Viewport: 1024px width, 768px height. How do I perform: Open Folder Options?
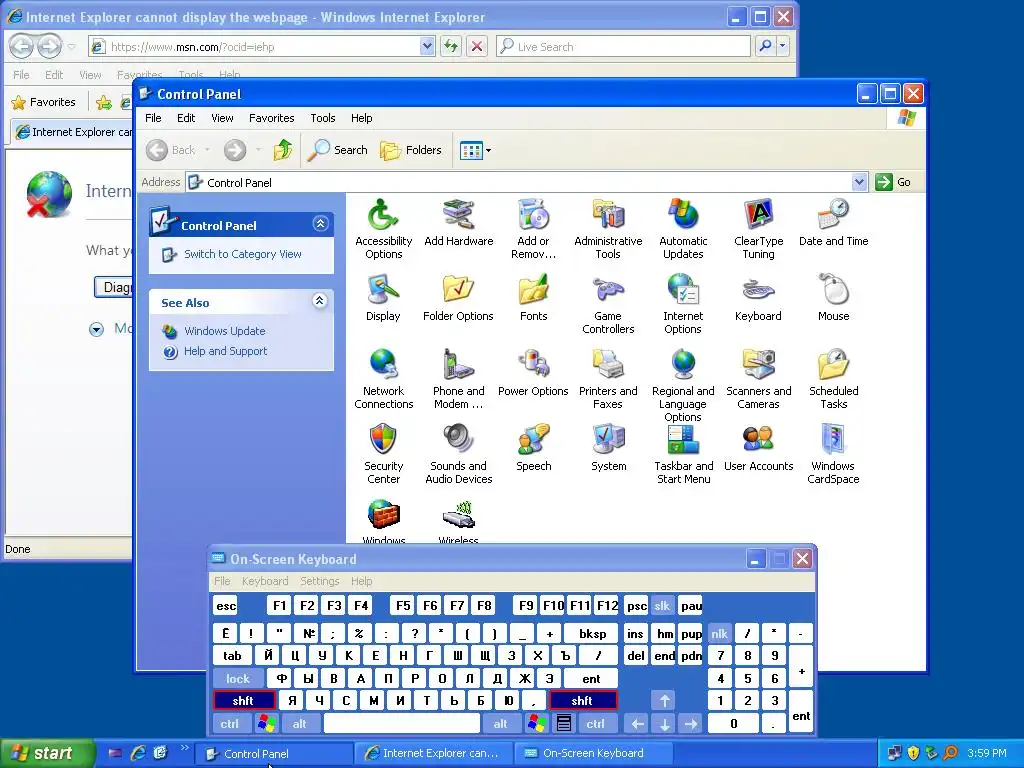click(x=458, y=298)
